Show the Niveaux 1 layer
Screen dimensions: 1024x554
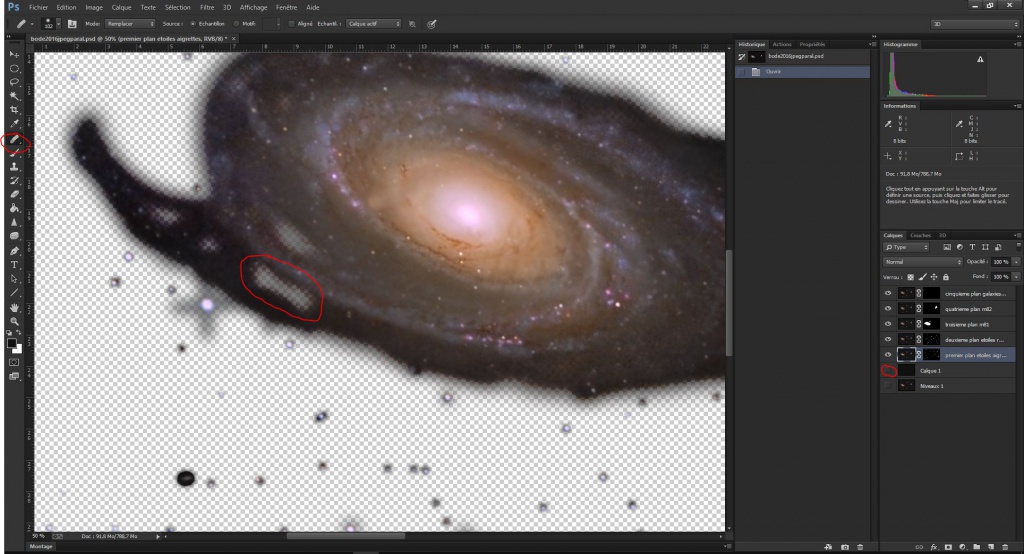888,385
